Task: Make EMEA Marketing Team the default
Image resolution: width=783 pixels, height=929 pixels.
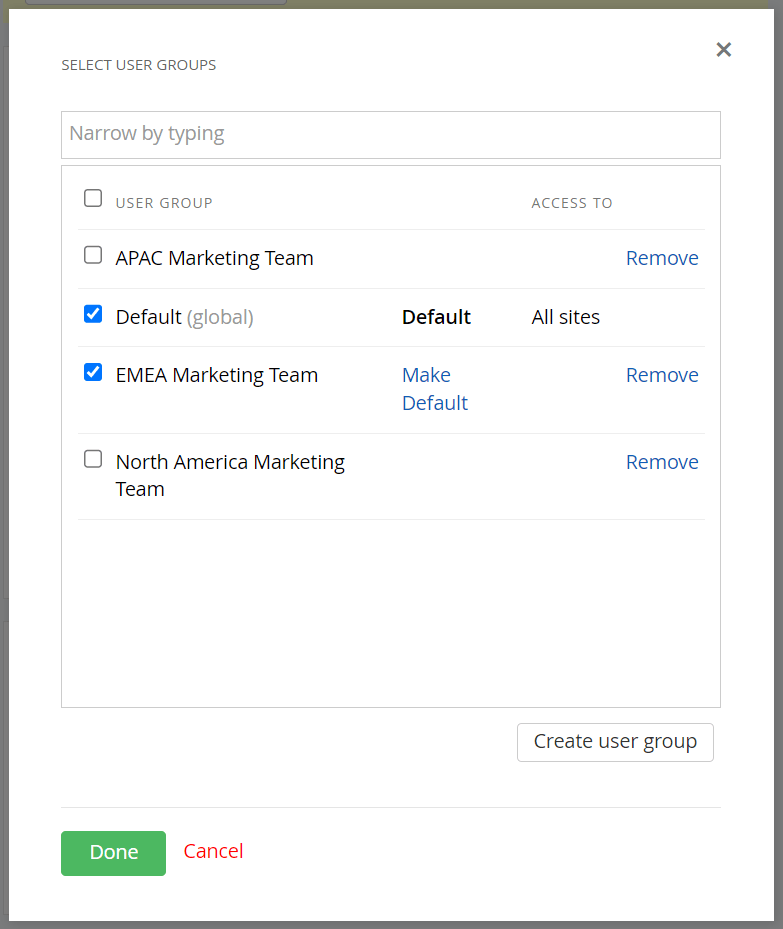Action: (x=434, y=389)
